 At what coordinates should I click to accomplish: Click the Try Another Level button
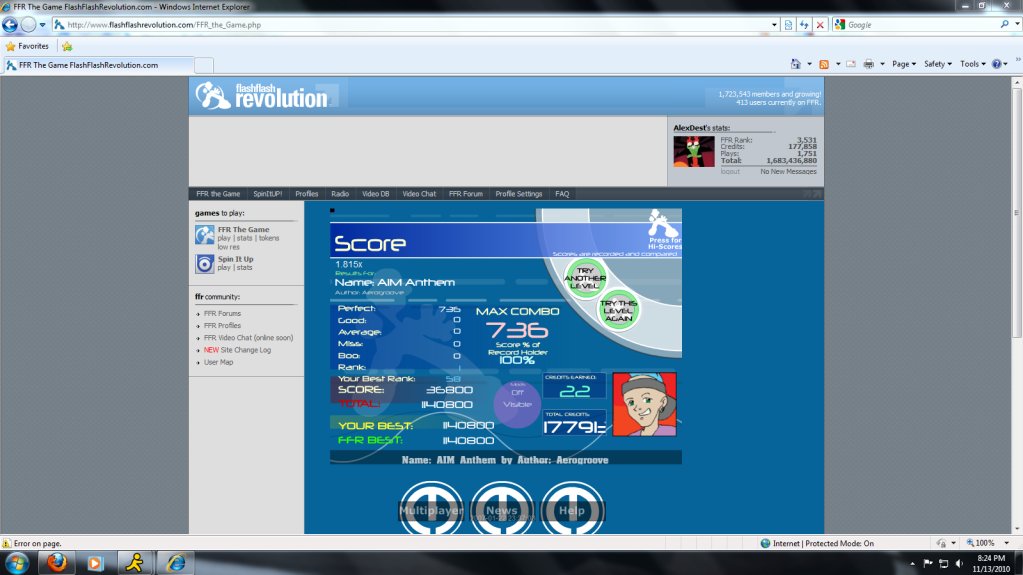click(x=585, y=276)
